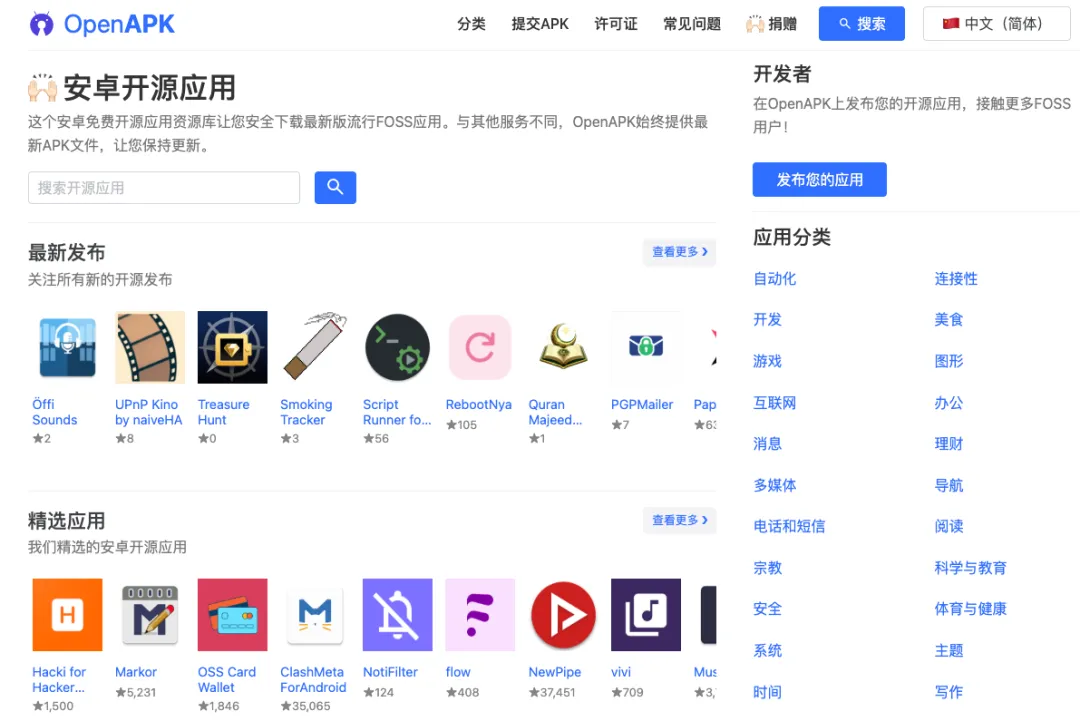
Task: Click the Markor app name link
Action: (136, 672)
